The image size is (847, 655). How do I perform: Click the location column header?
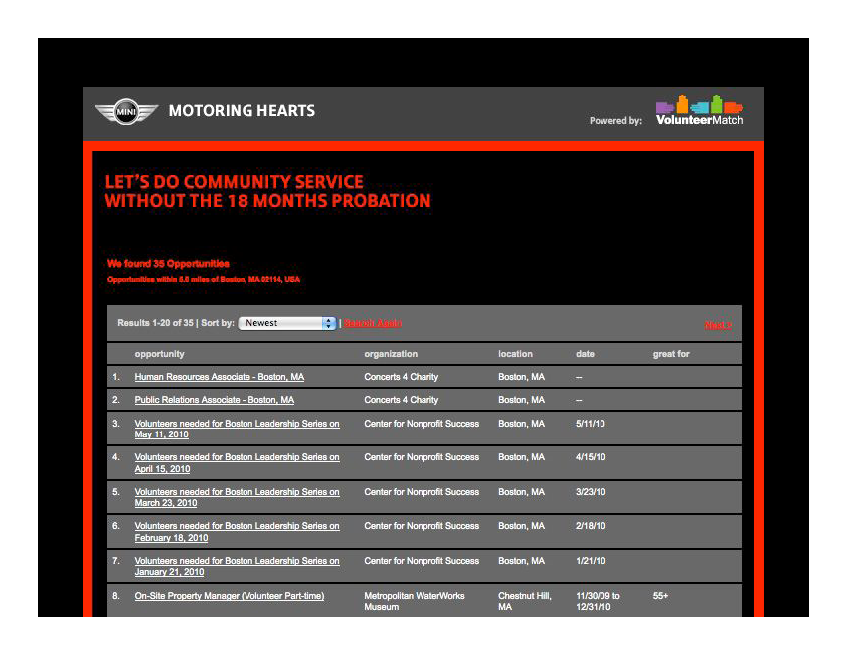tap(515, 354)
